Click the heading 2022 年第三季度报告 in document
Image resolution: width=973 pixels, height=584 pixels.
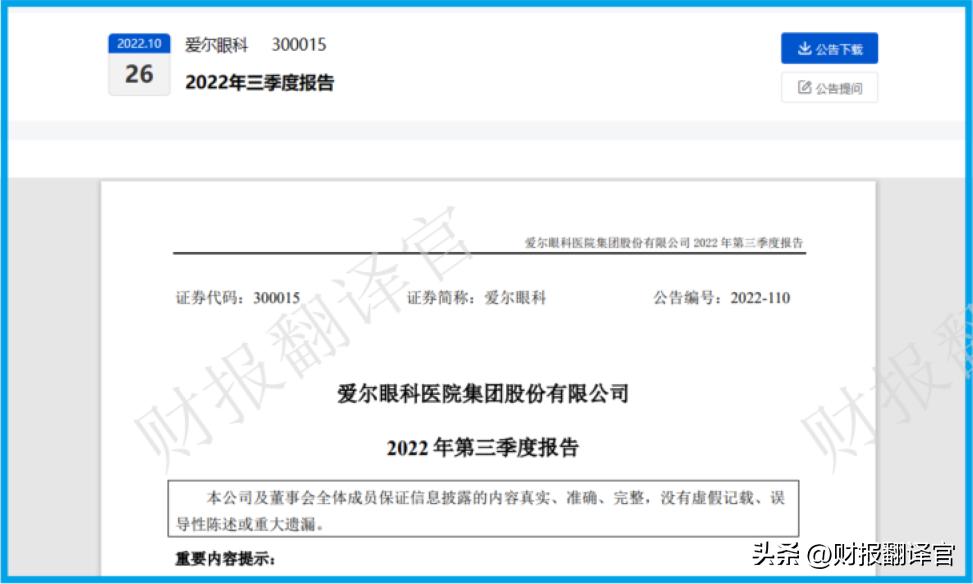[483, 447]
